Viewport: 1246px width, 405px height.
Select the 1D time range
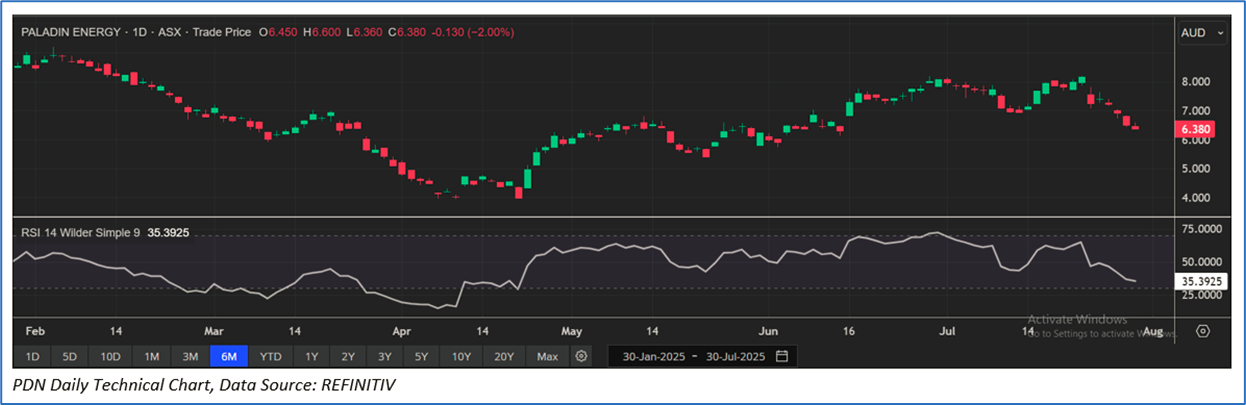tap(32, 356)
